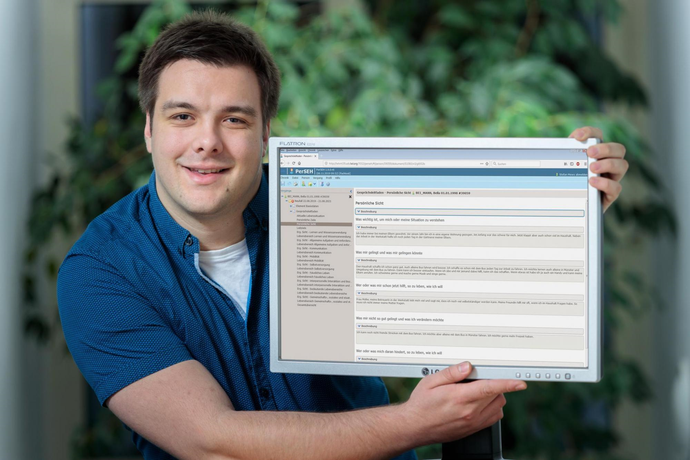690x460 pixels.
Task: Open 'Leitziele' in the navigation tree
Action: click(301, 228)
